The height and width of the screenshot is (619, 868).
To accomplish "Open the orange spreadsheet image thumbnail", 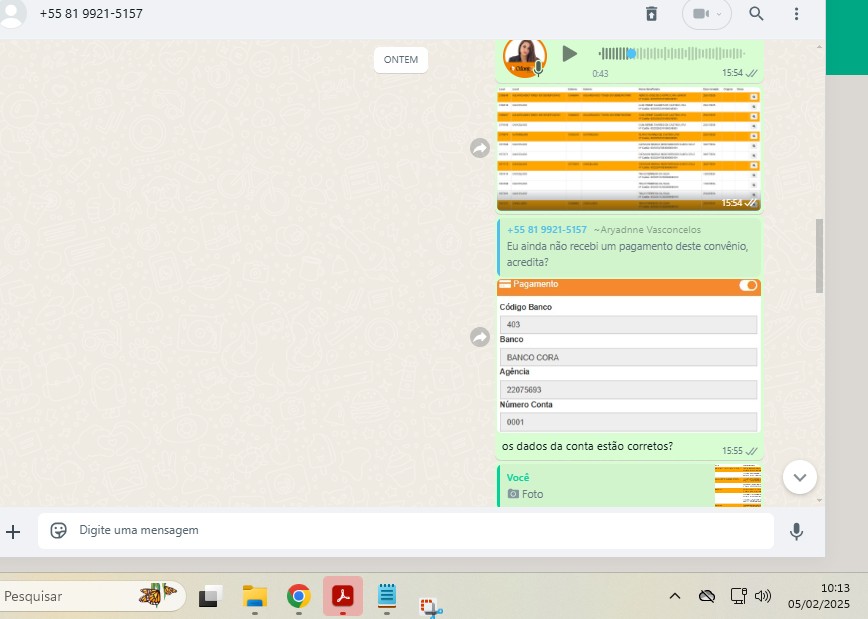I will (x=628, y=148).
